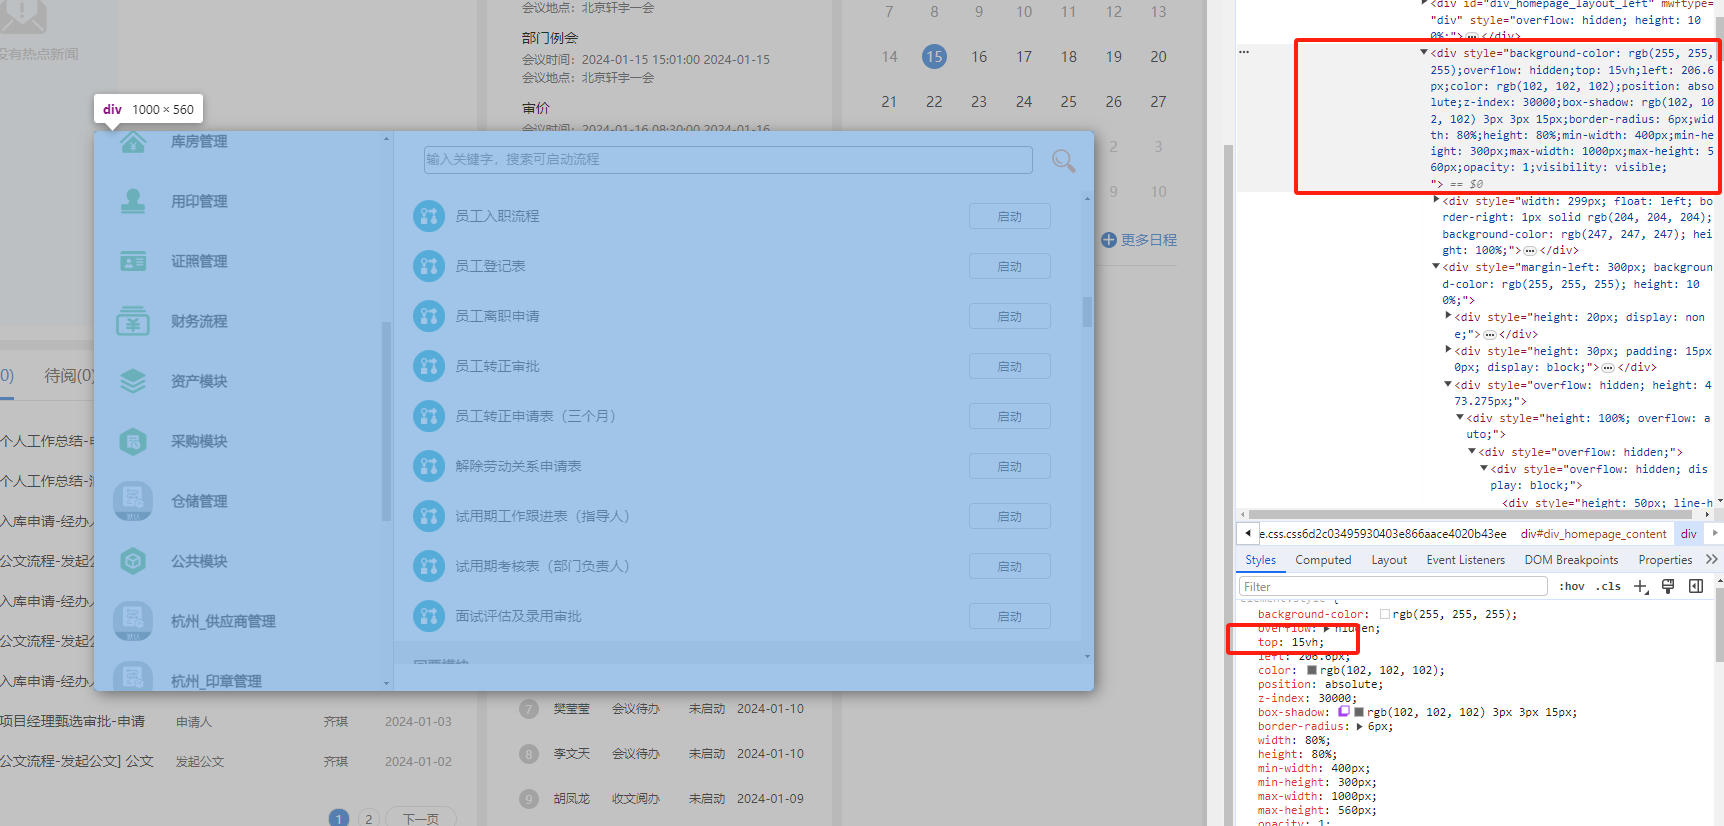Click the workflow icon beside 面试评估及录用审批
The image size is (1724, 826).
[429, 616]
